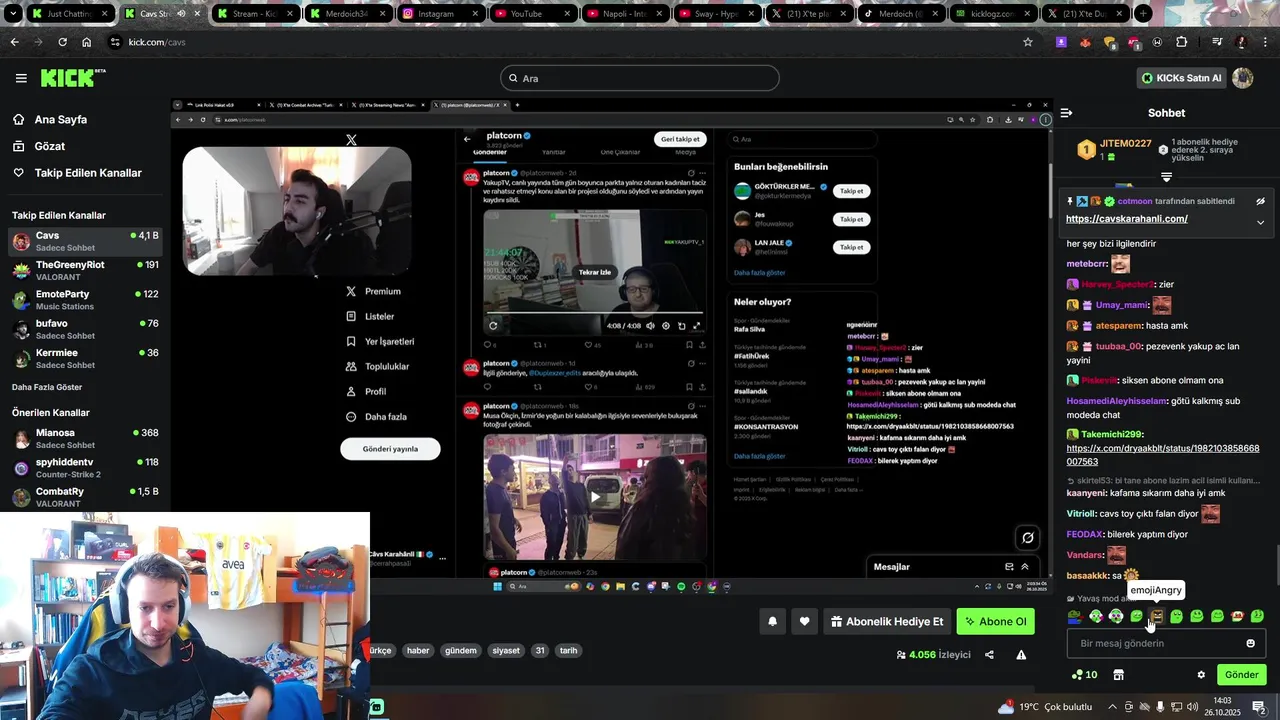Viewport: 1280px width, 720px height.
Task: Switch to the YouTube browser tab
Action: (531, 14)
